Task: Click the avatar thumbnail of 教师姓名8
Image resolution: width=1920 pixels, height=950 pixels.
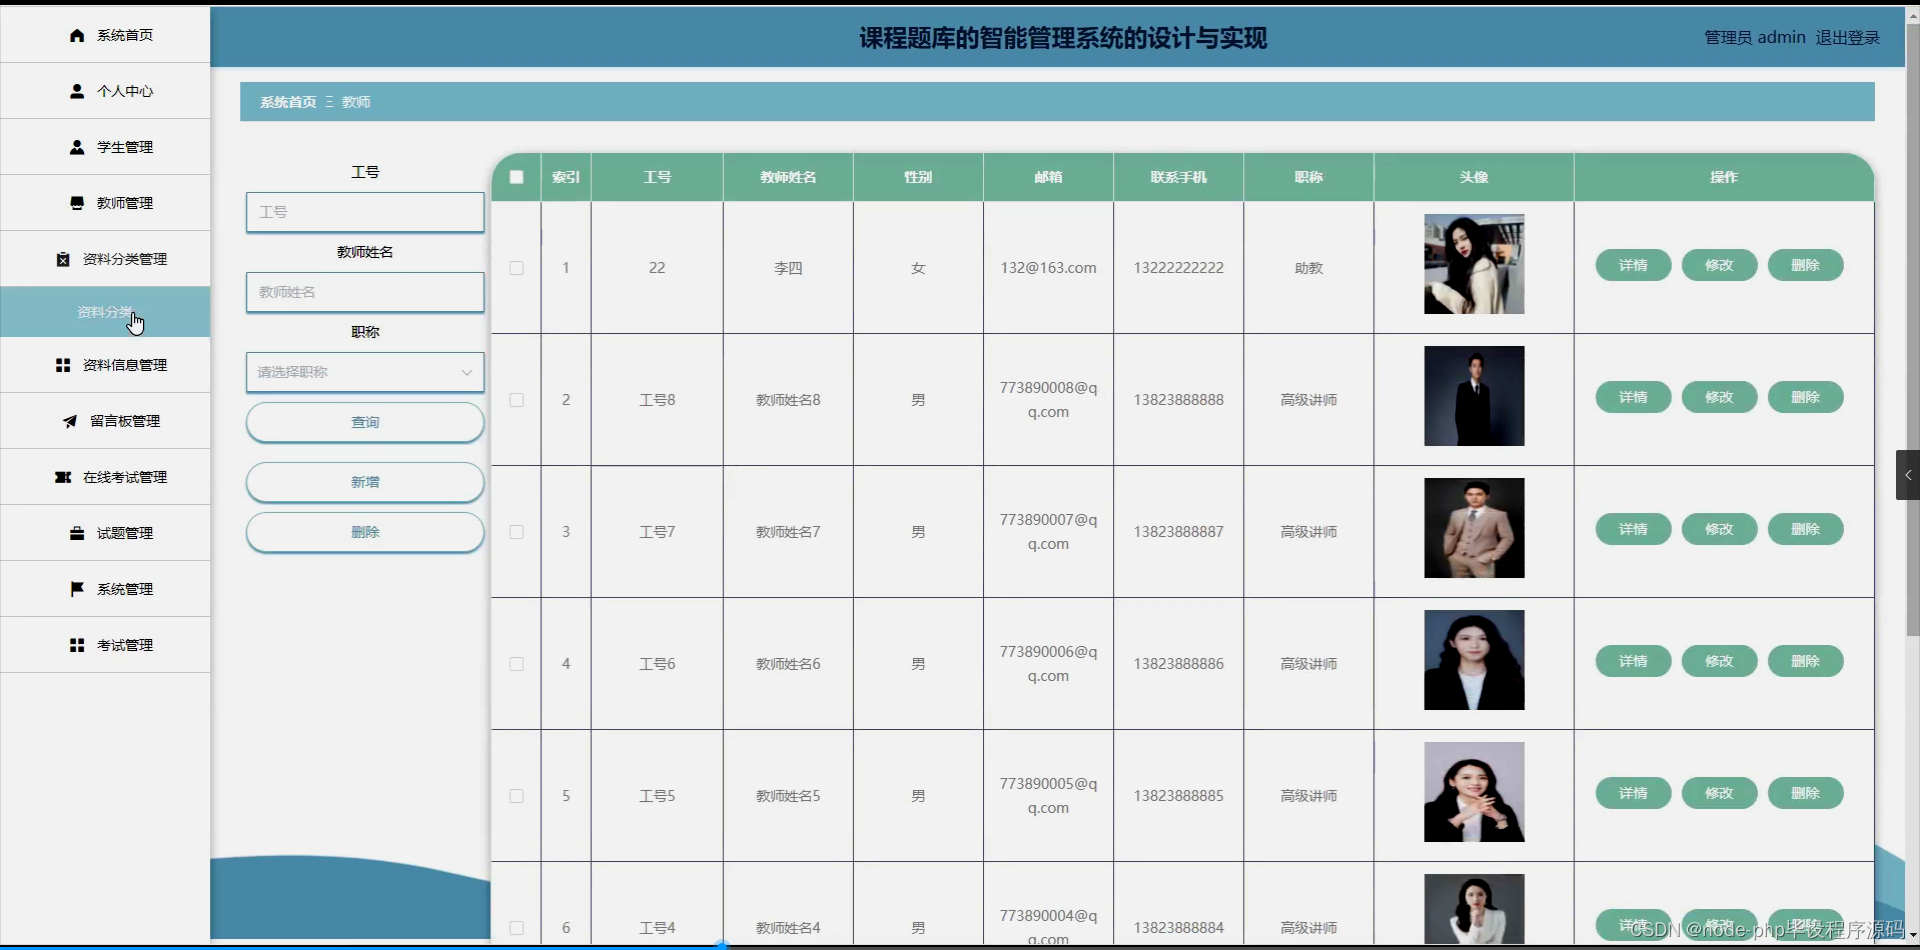Action: pyautogui.click(x=1474, y=396)
